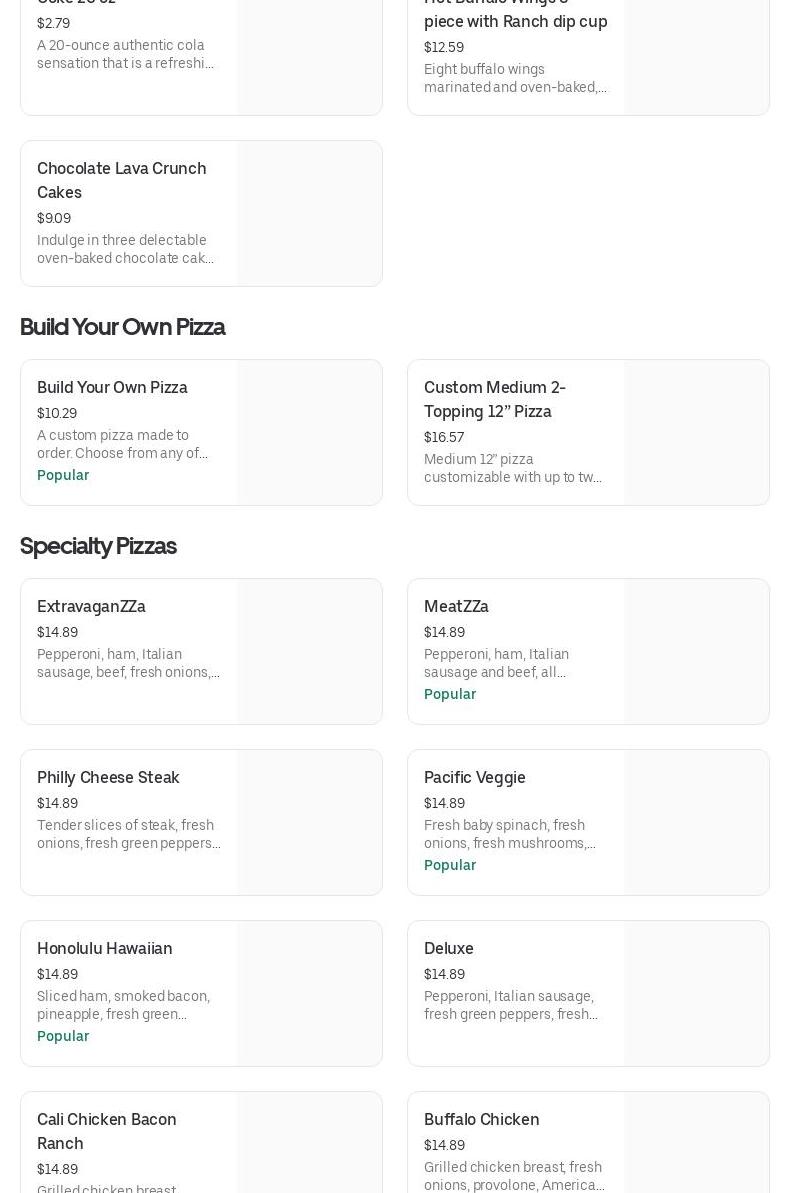This screenshot has width=804, height=1193.
Task: Open Cali Chicken Bacon Ranch pizza
Action: pyautogui.click(x=106, y=1131)
